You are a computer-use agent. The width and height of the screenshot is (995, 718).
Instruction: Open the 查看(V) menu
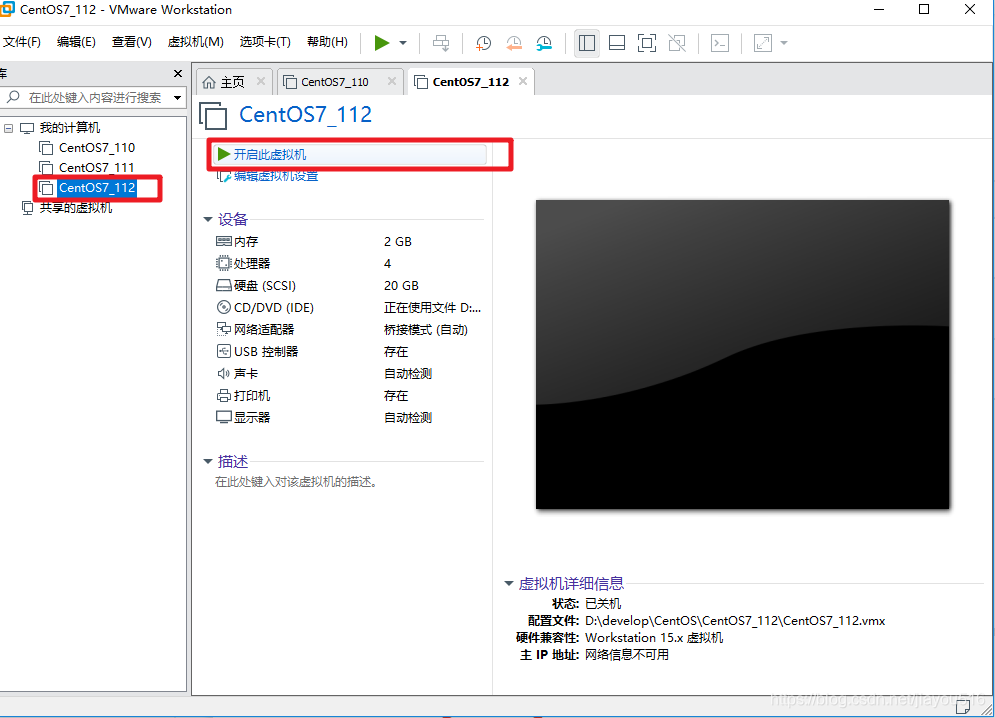(131, 42)
